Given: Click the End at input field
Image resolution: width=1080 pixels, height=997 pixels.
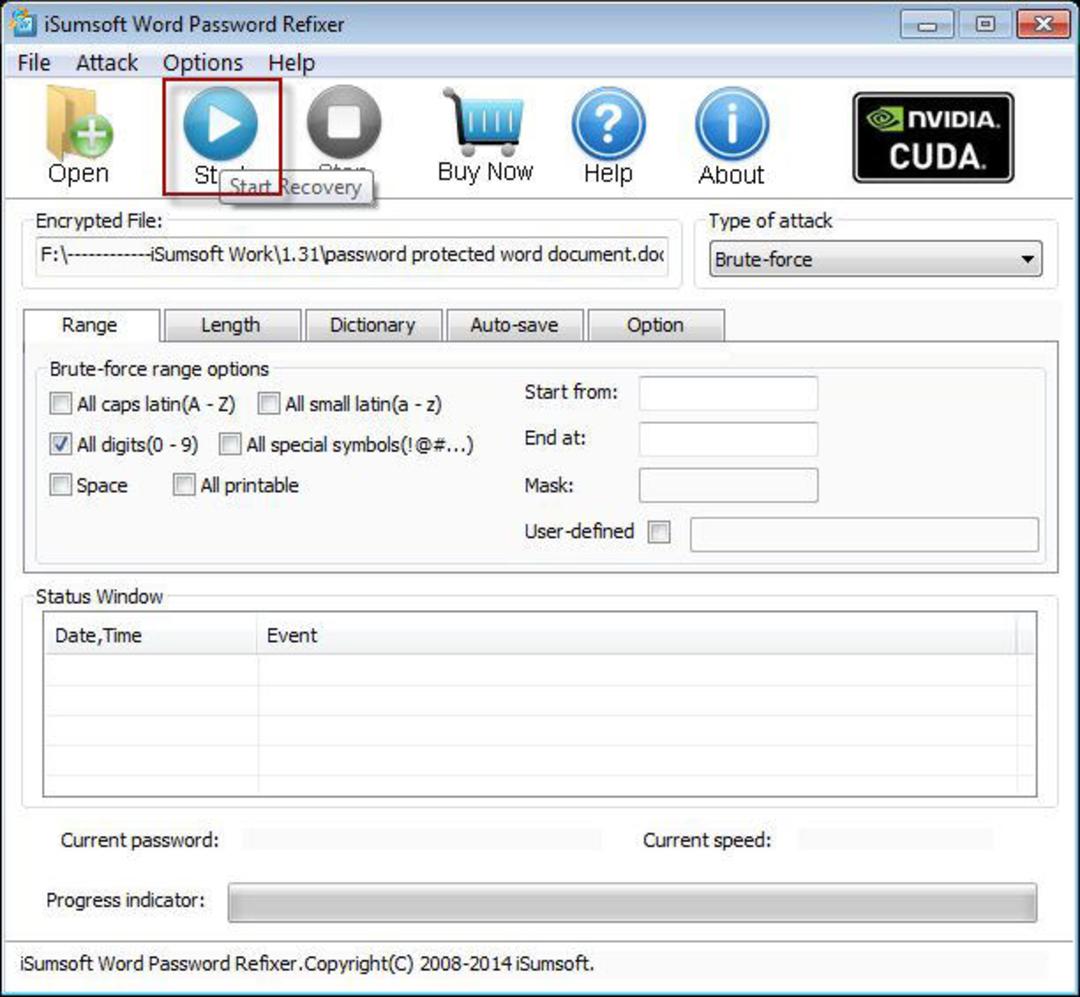Looking at the screenshot, I should [x=729, y=439].
